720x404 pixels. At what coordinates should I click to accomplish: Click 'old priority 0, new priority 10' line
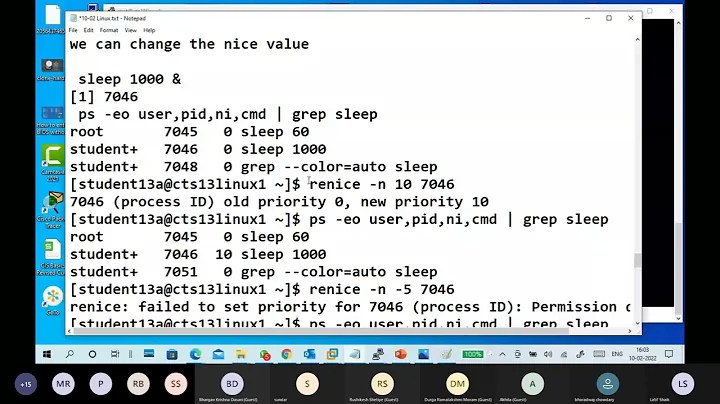[279, 202]
